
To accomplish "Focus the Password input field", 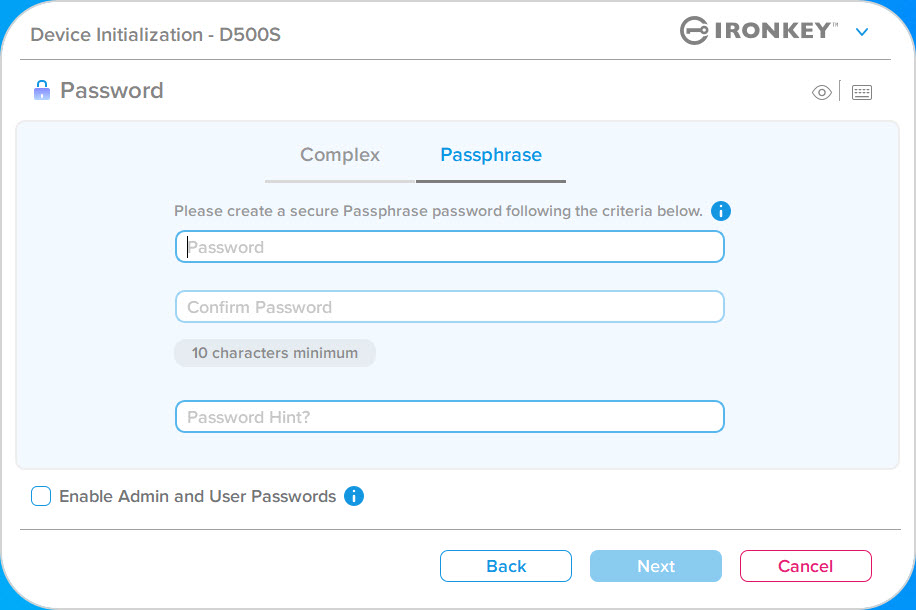I will pyautogui.click(x=450, y=247).
